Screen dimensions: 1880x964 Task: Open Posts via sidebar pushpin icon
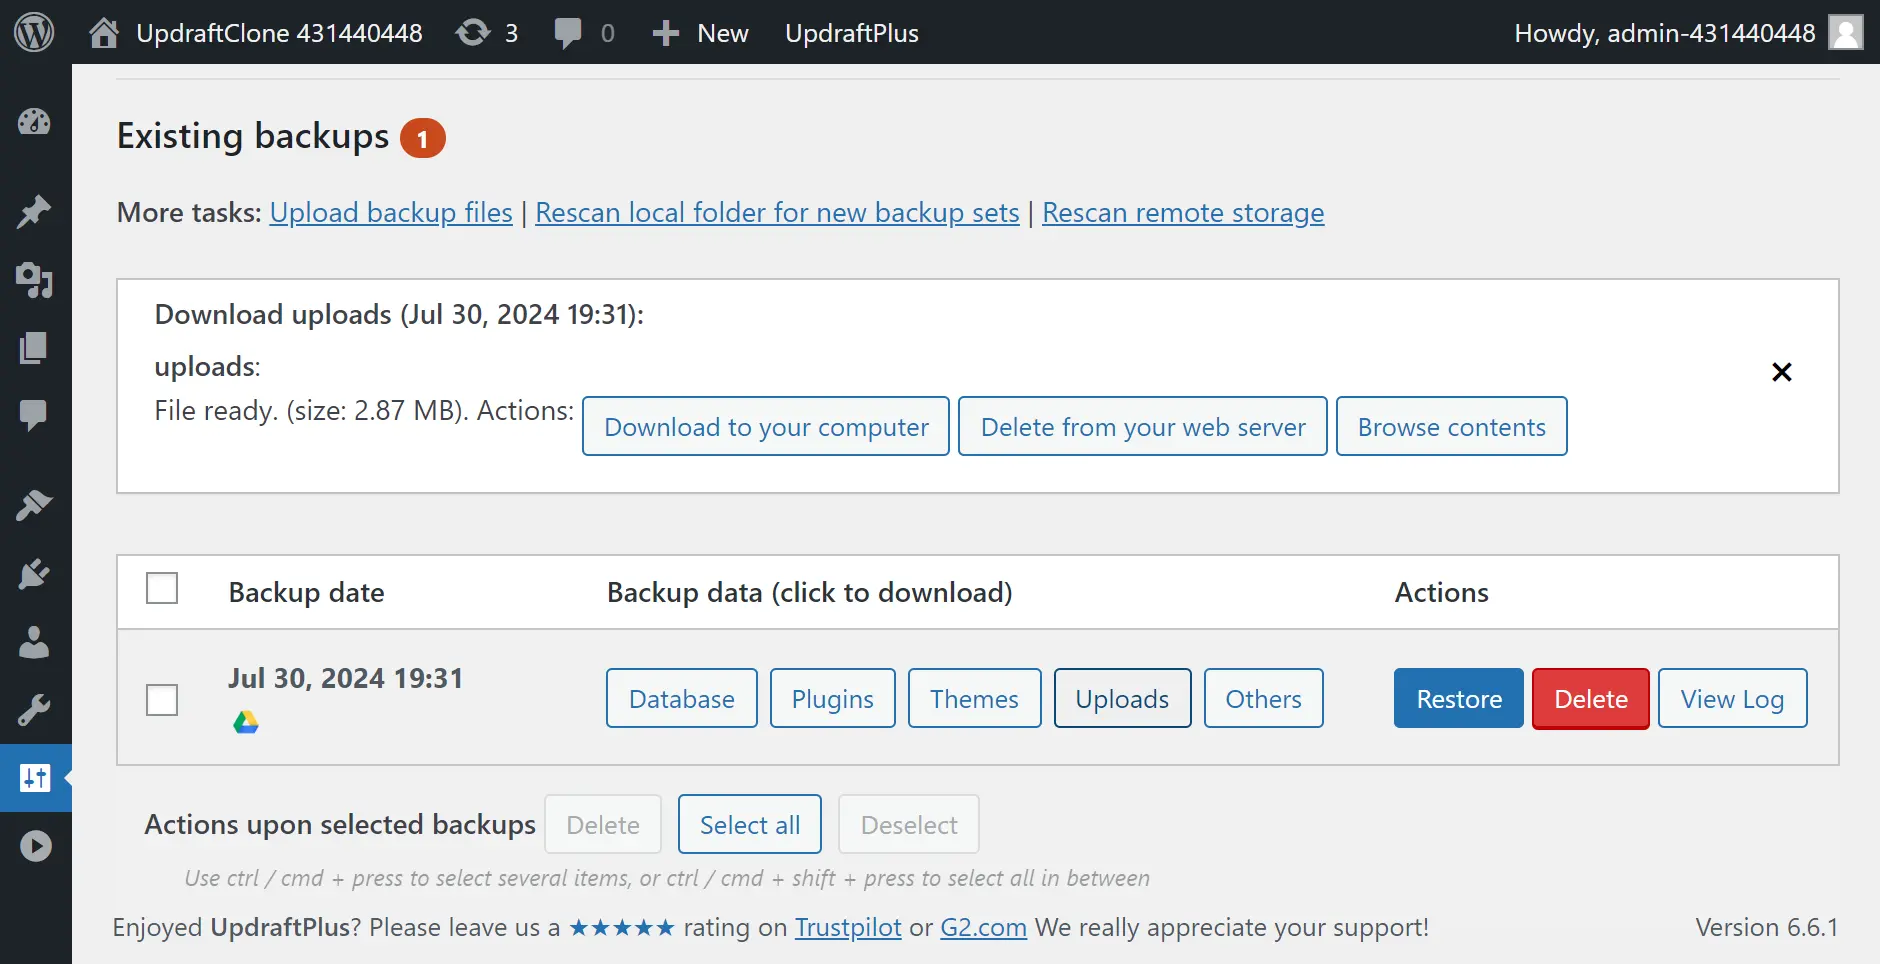34,211
